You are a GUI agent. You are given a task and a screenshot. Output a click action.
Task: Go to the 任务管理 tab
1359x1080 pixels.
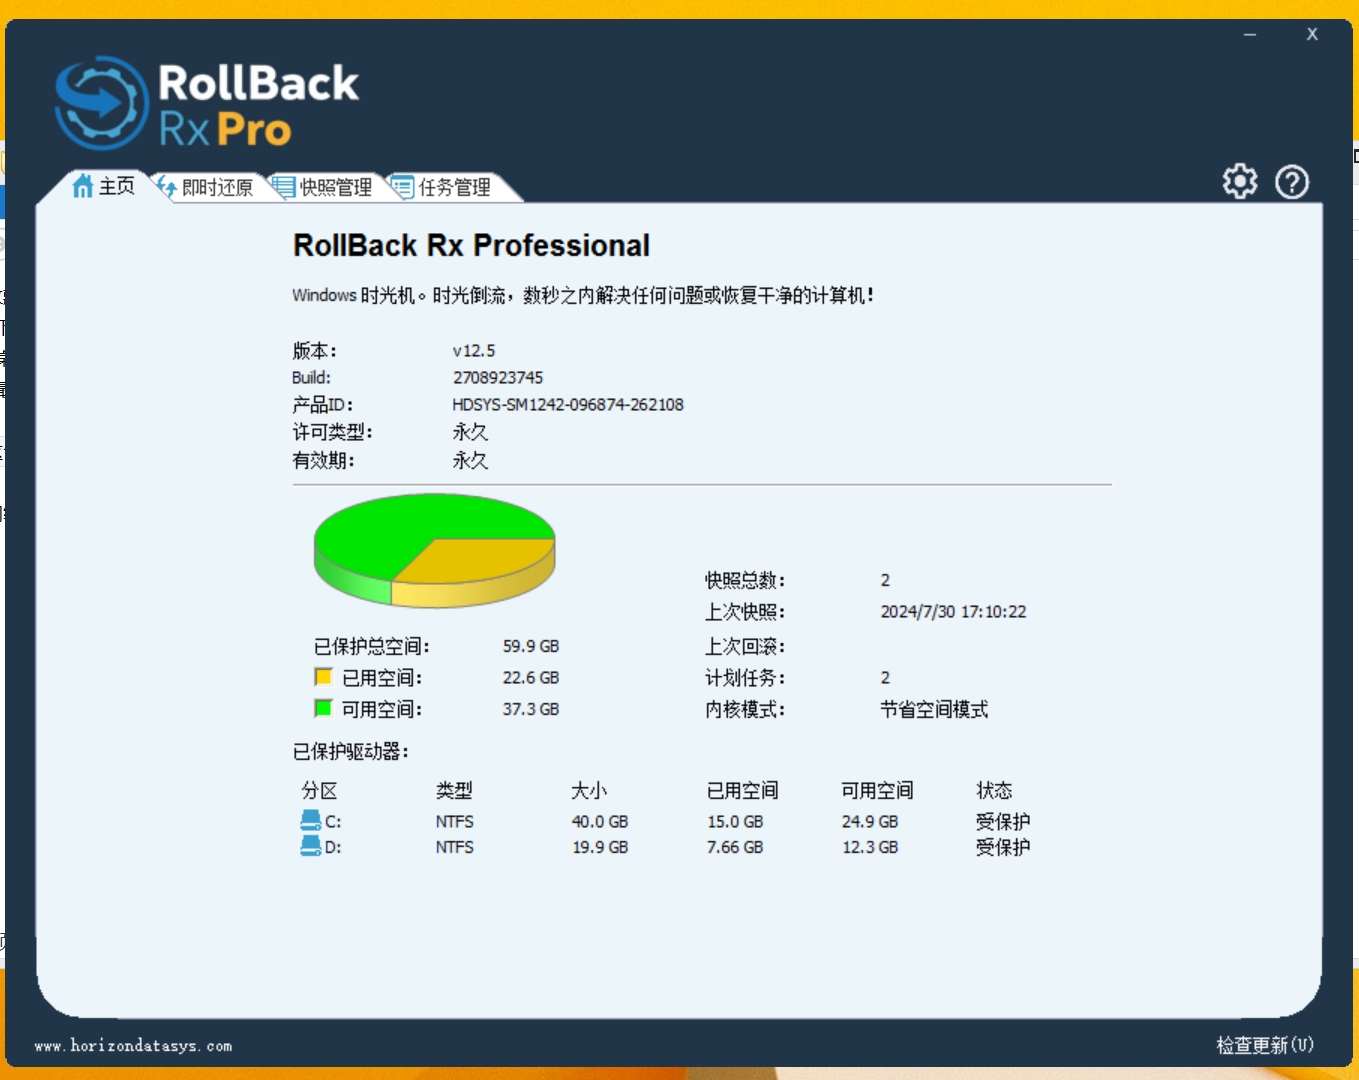pos(455,188)
